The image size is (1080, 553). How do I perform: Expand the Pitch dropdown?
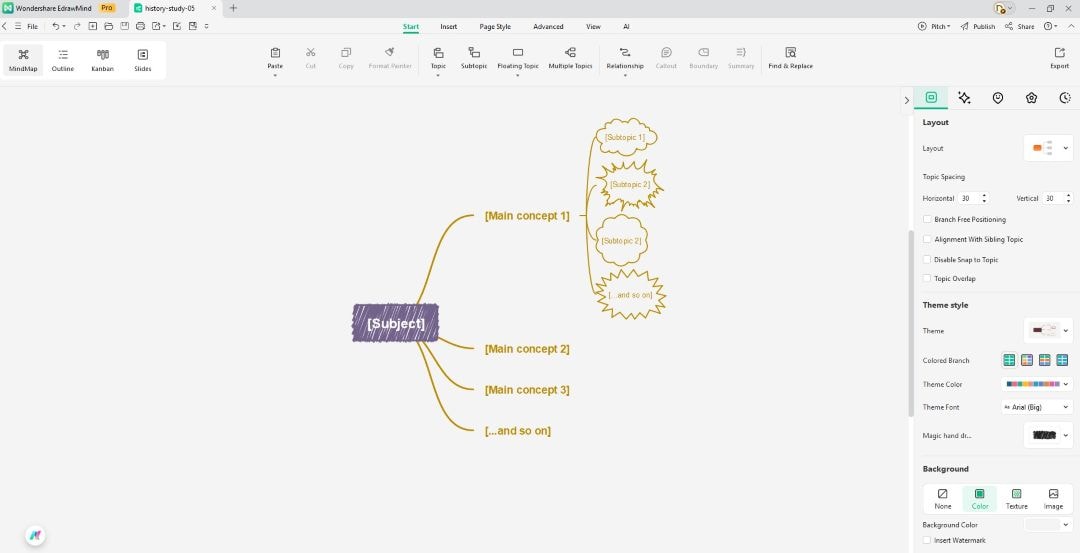[x=933, y=26]
